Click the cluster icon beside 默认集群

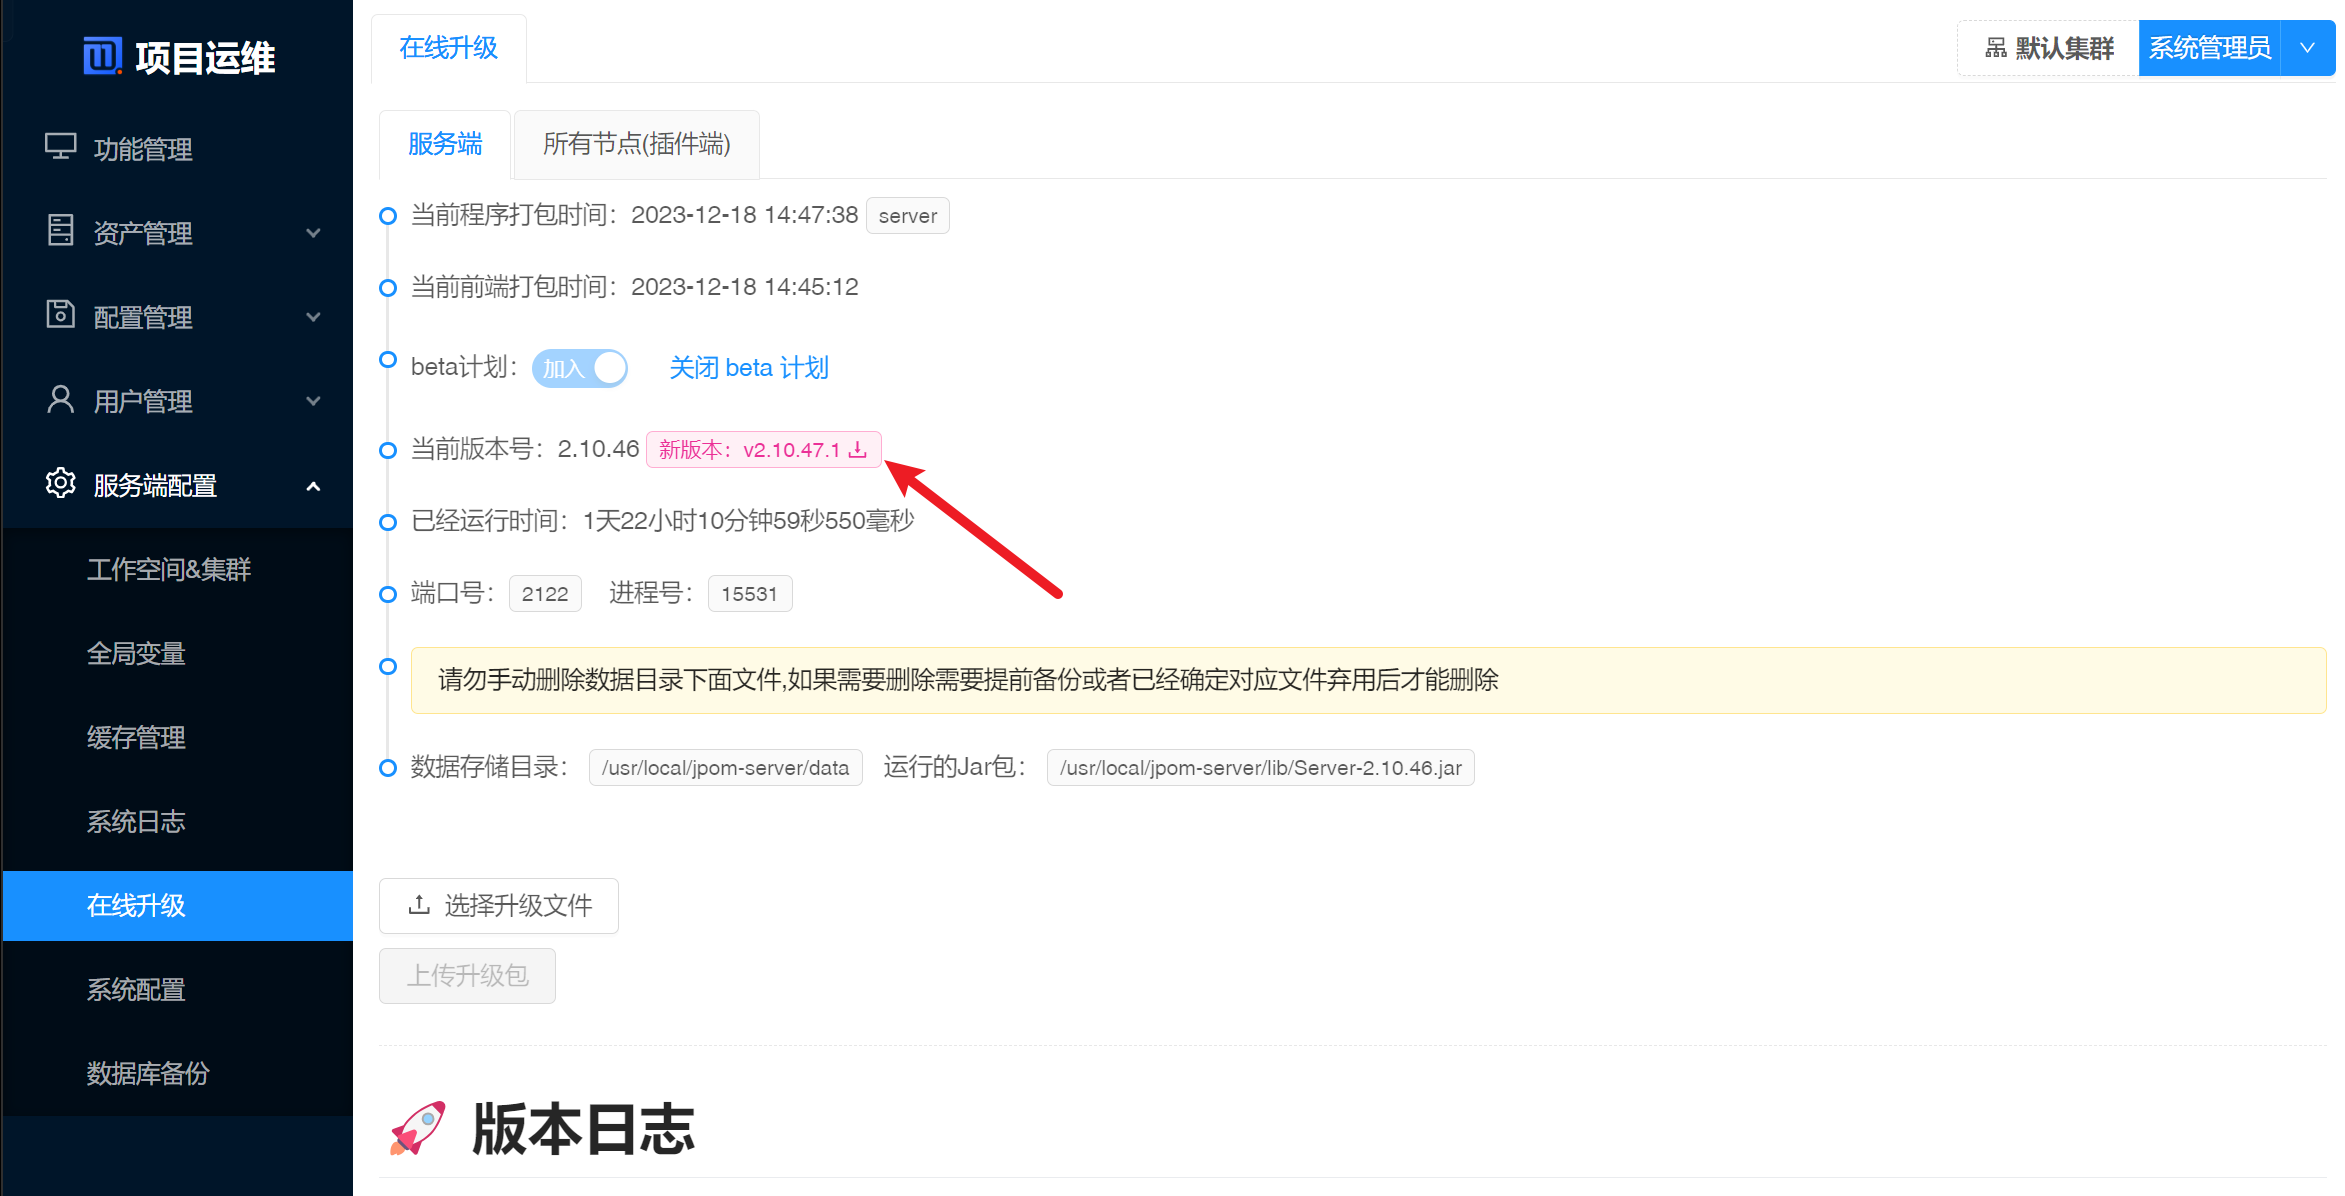(x=1995, y=48)
